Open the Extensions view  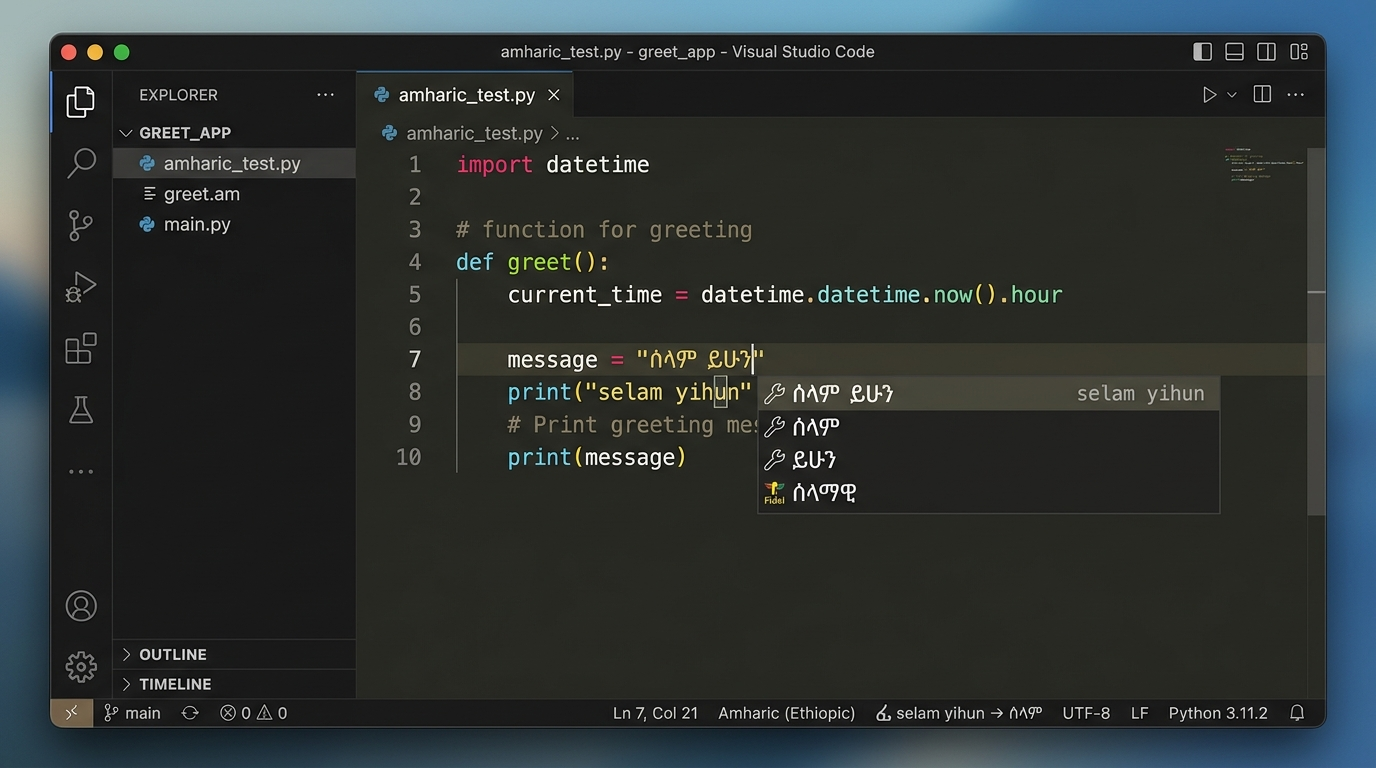tap(81, 348)
